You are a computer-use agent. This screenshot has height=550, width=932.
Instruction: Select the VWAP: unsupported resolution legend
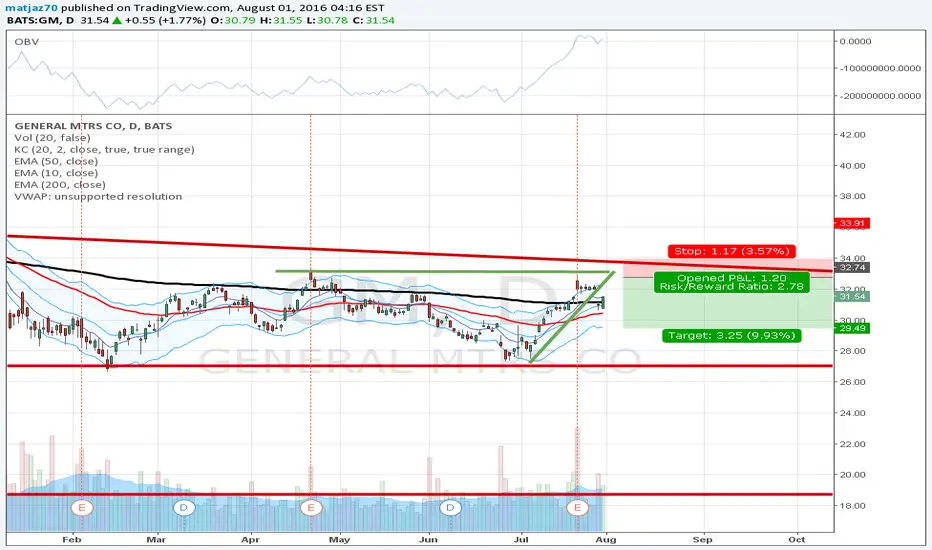pyautogui.click(x=98, y=196)
